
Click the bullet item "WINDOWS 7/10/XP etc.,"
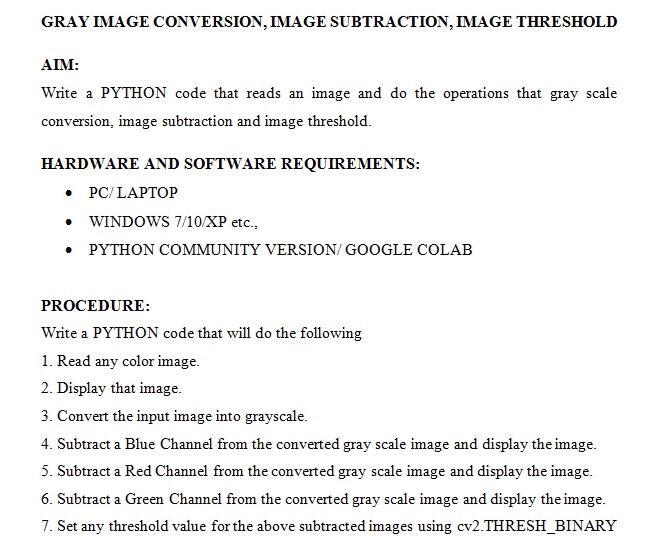pyautogui.click(x=173, y=222)
